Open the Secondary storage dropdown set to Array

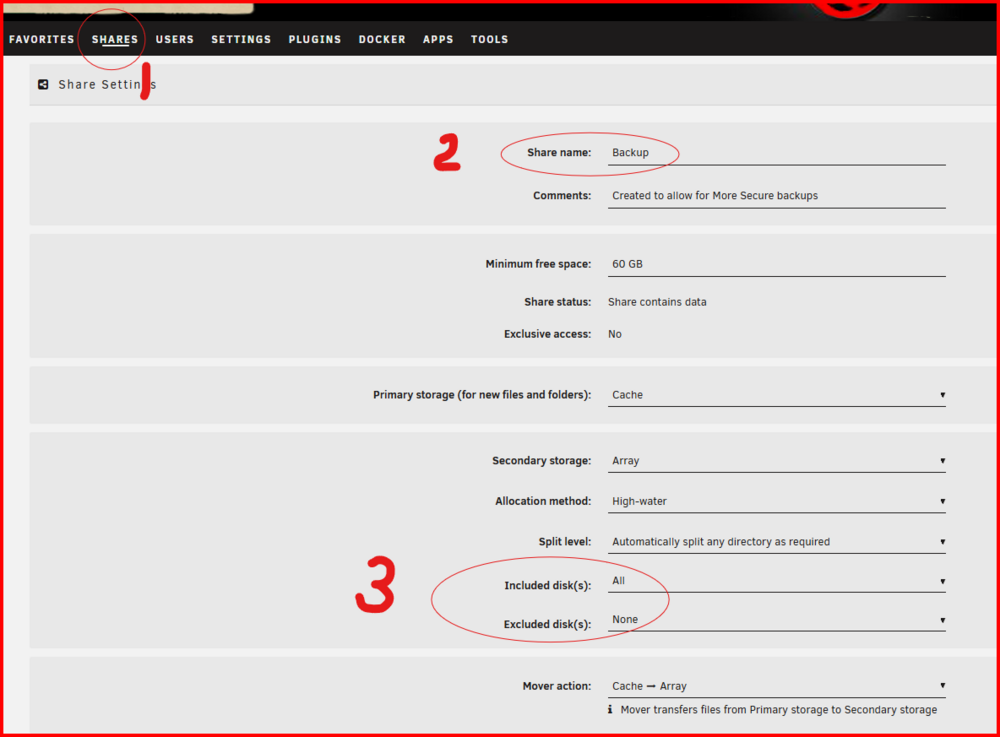pyautogui.click(x=777, y=461)
